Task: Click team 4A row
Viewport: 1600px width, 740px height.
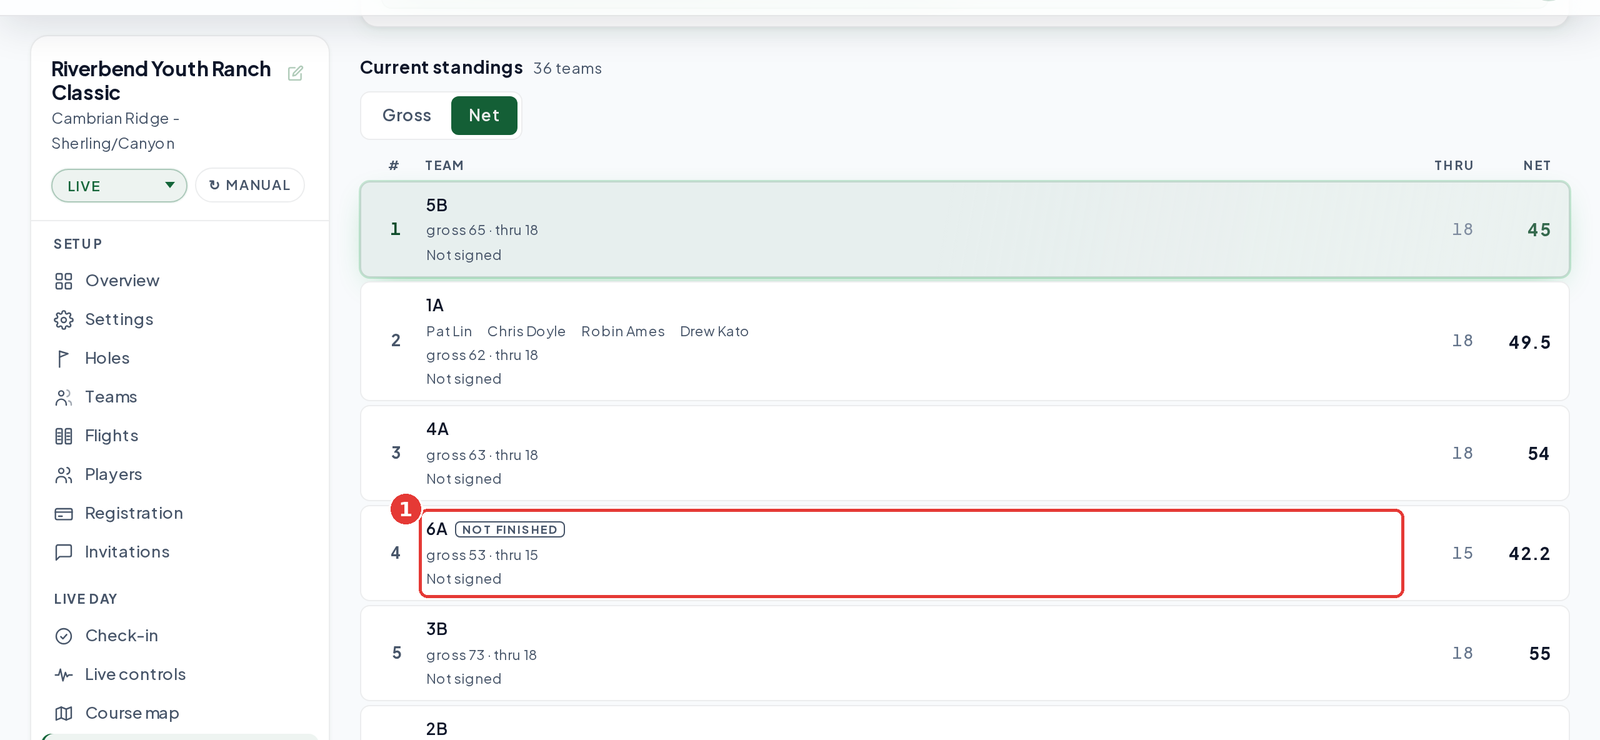Action: pyautogui.click(x=965, y=453)
